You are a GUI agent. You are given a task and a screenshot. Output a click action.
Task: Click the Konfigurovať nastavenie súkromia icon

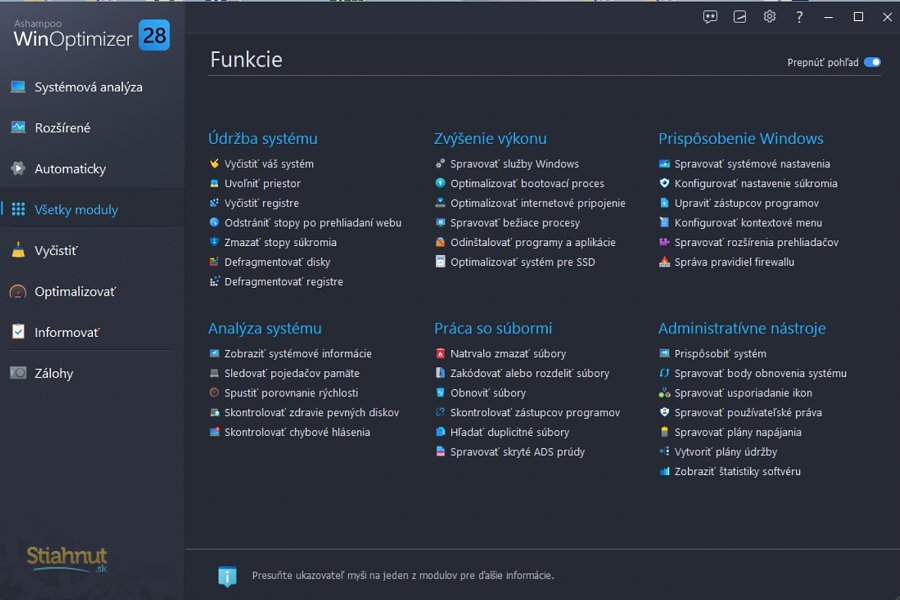(x=664, y=183)
